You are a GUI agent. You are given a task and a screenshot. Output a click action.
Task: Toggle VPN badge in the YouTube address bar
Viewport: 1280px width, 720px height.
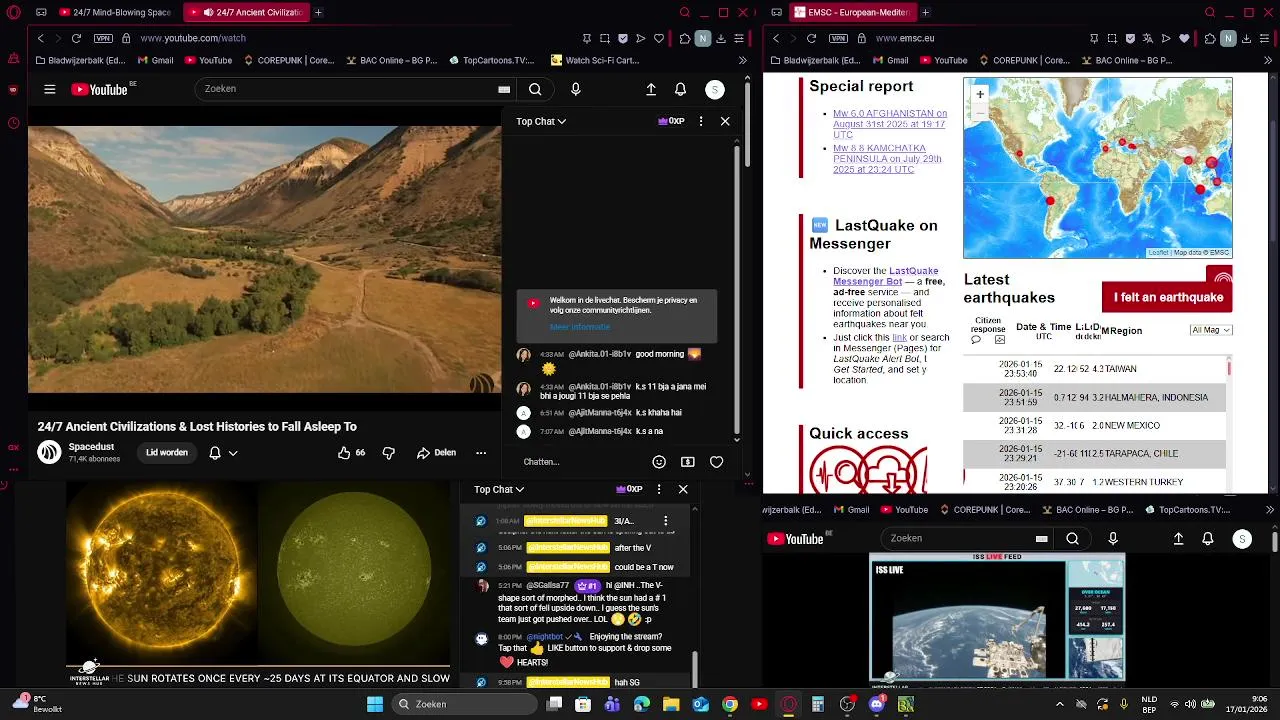[103, 38]
